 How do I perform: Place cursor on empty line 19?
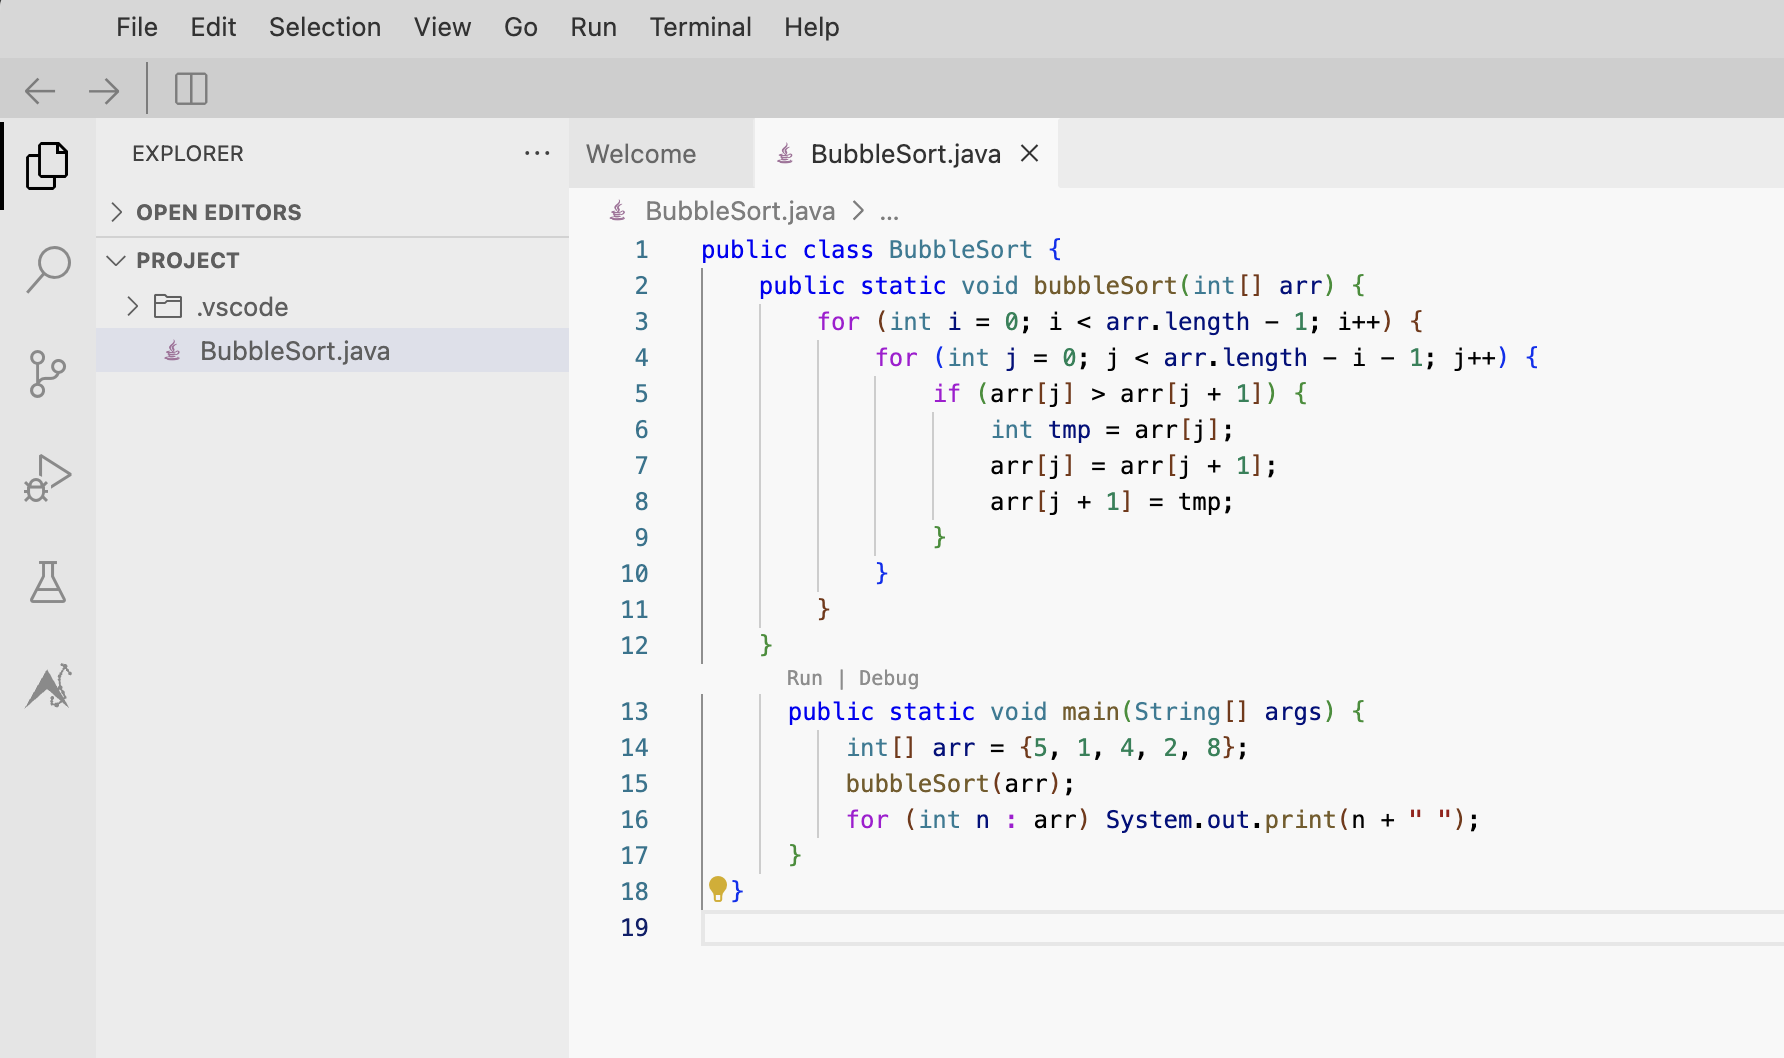coord(1242,927)
